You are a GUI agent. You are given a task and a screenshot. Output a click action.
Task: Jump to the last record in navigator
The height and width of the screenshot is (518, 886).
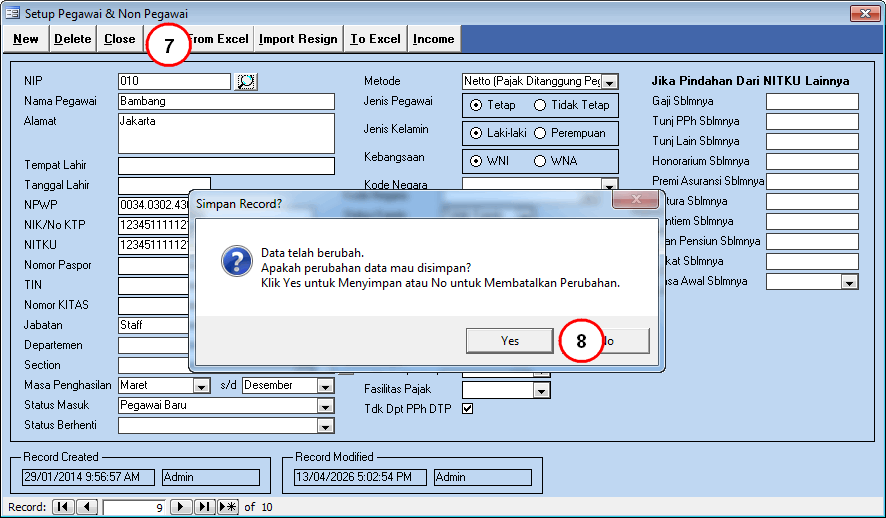coord(204,507)
